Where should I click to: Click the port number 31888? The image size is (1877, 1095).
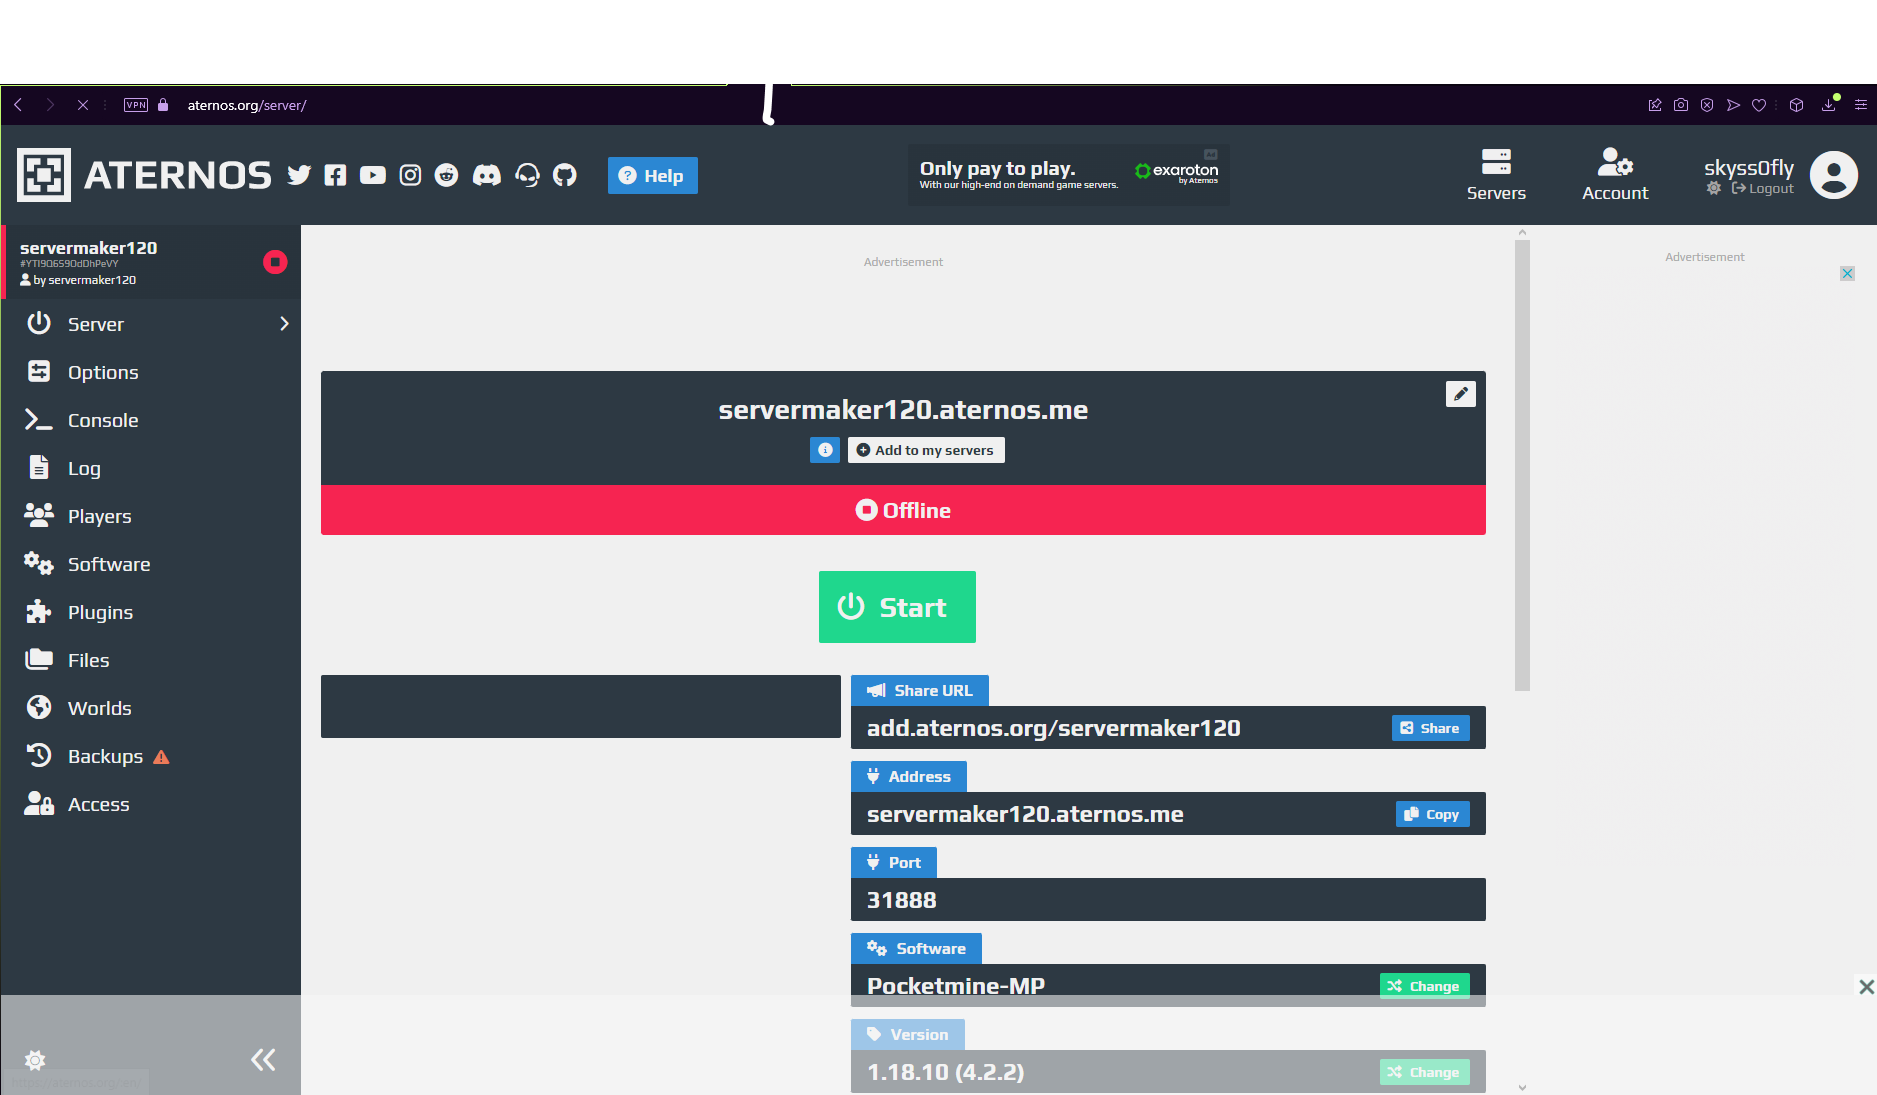(902, 900)
